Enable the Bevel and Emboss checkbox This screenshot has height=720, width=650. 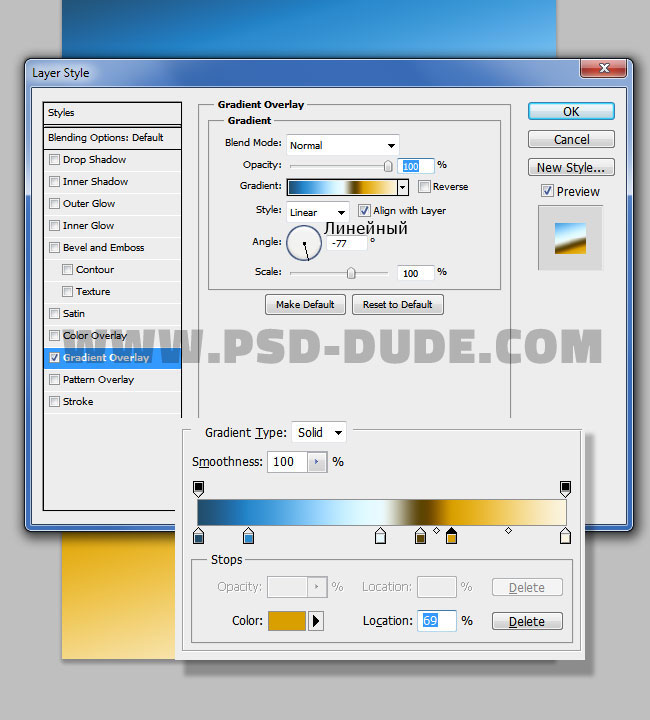coord(54,248)
